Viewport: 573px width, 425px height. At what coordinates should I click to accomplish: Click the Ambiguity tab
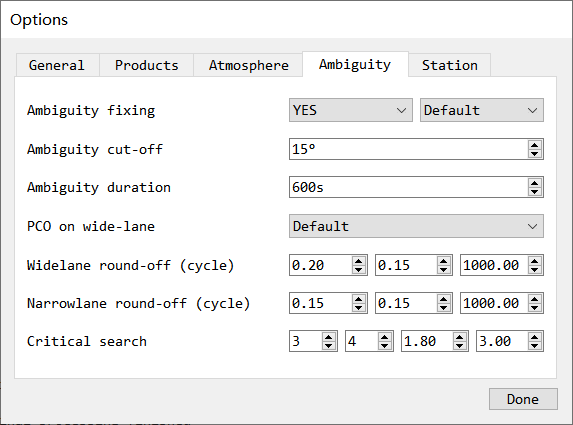tap(355, 64)
